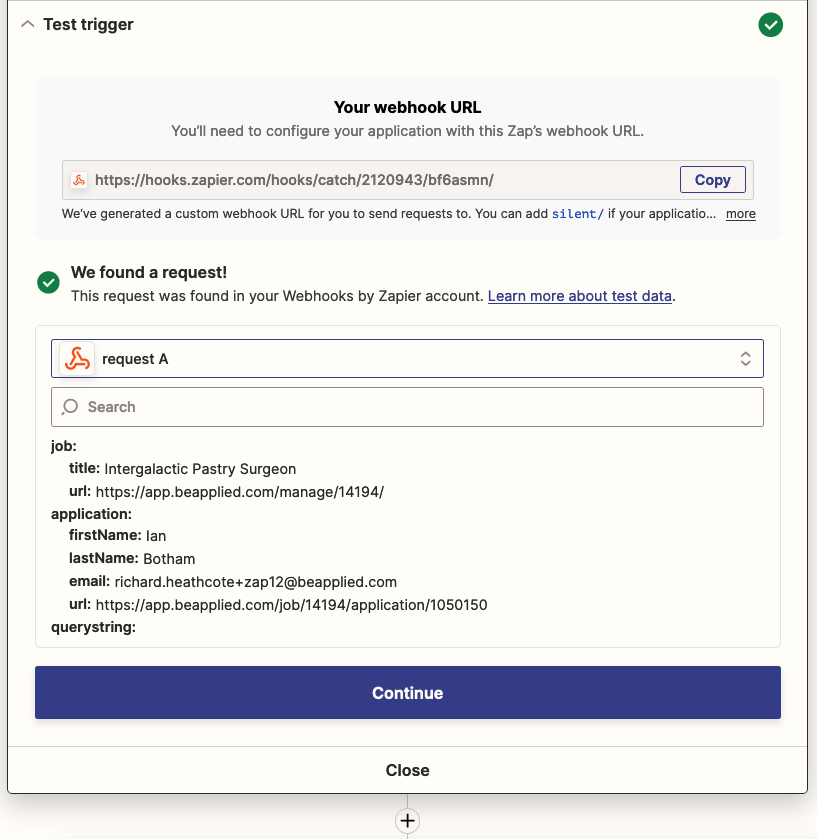Viewport: 817px width, 839px height.
Task: Open the request A dropdown
Action: [x=407, y=359]
